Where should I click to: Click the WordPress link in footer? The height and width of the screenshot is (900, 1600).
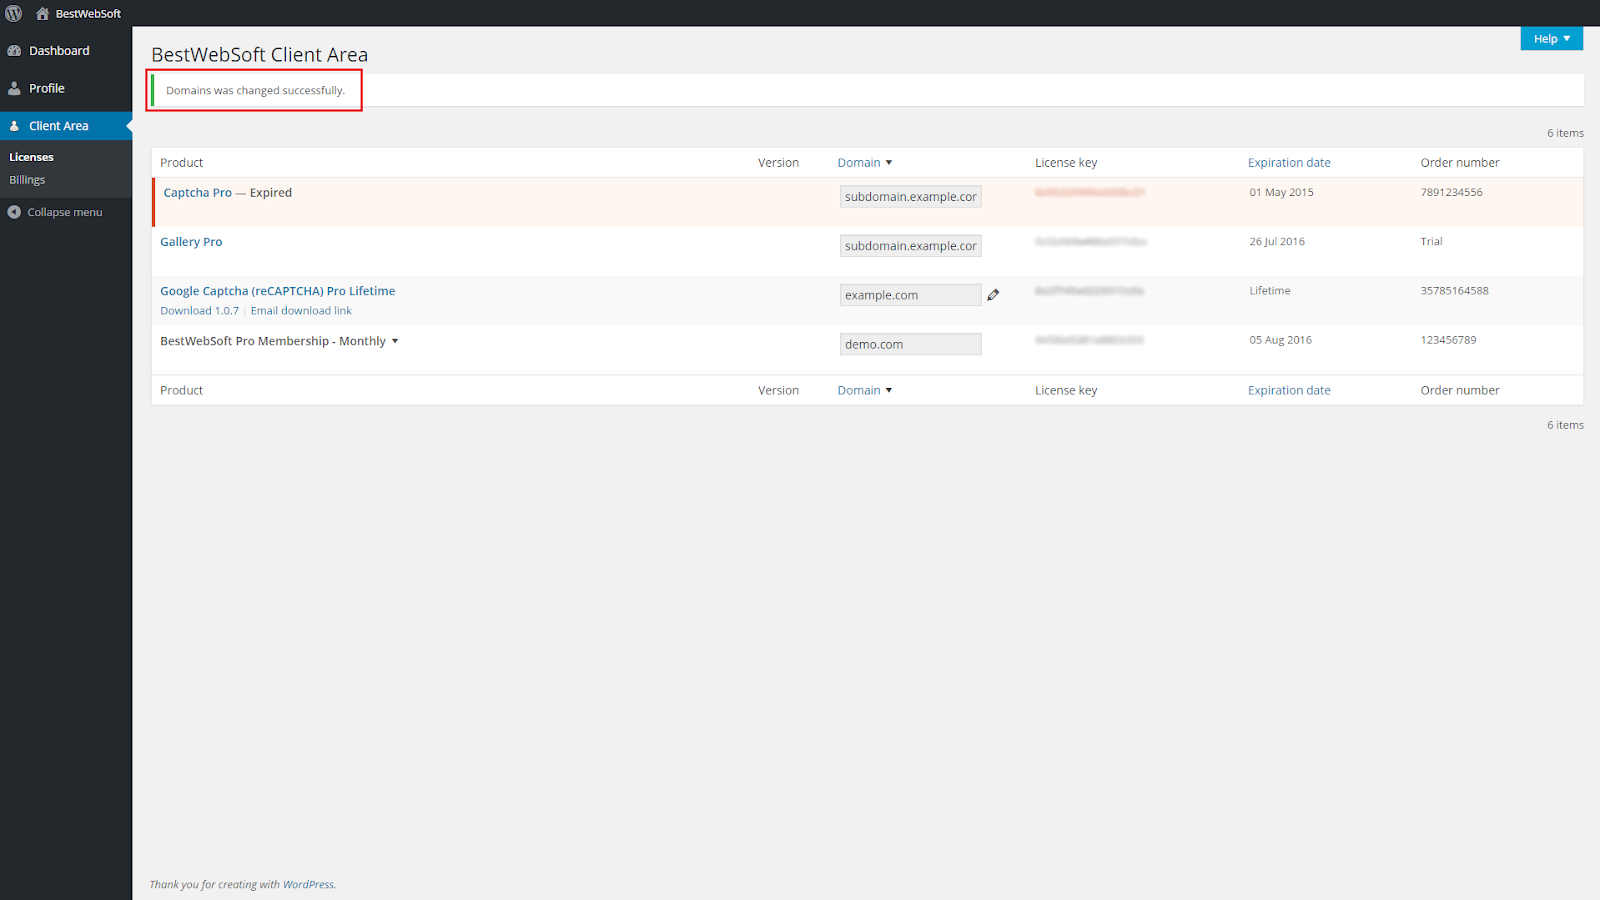[x=308, y=885]
